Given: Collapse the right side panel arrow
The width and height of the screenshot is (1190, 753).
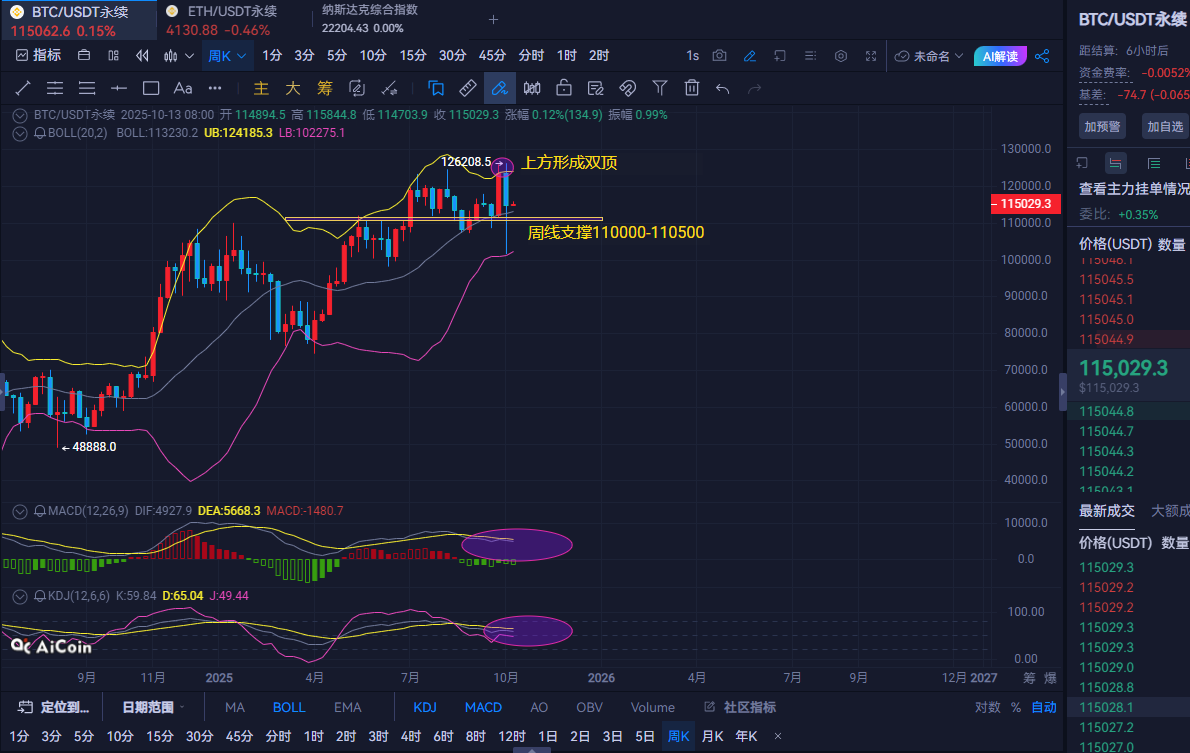Looking at the screenshot, I should coord(1062,392).
